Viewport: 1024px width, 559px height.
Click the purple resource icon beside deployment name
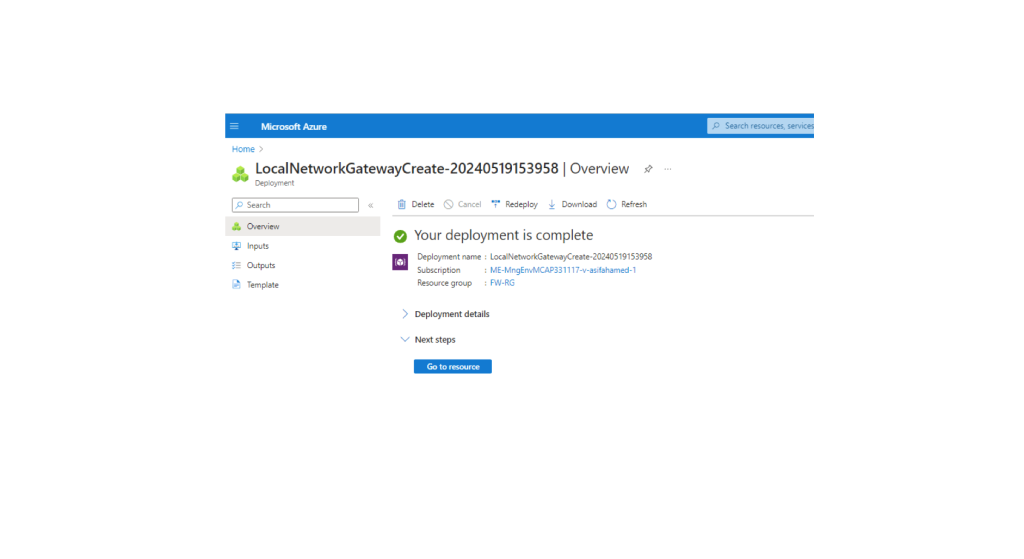tap(400, 262)
